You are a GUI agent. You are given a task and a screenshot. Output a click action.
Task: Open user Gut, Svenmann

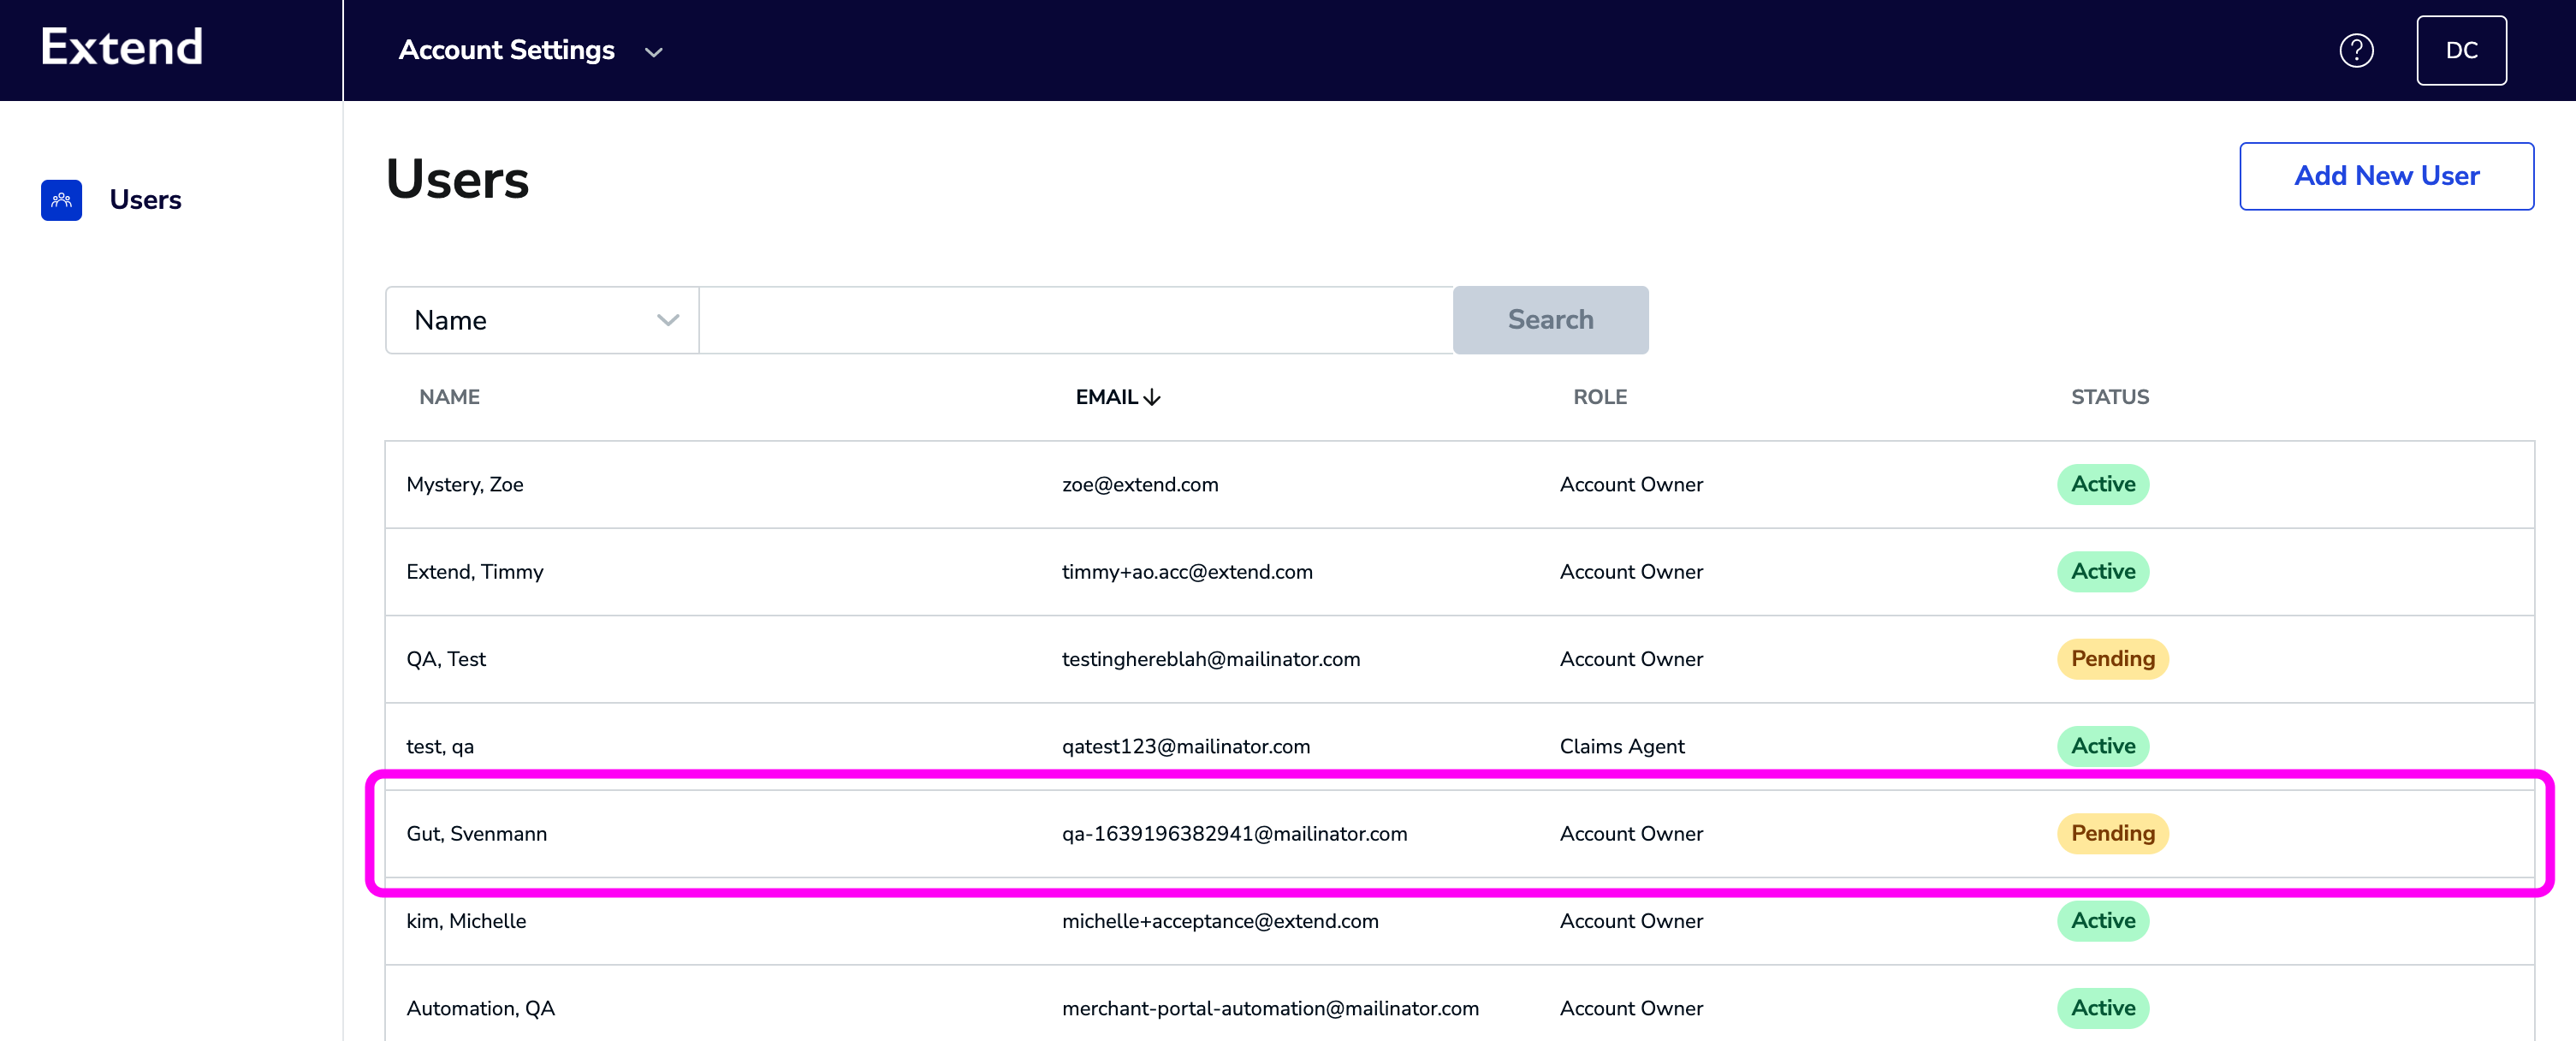pos(477,834)
